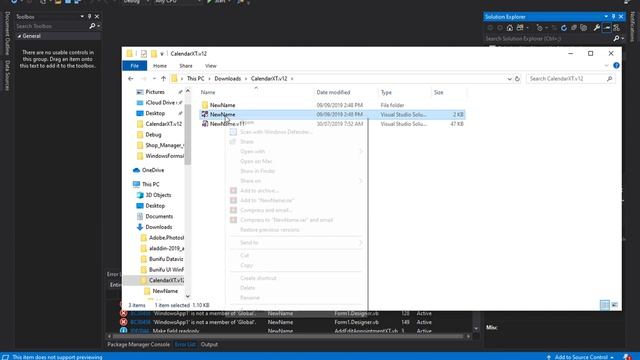This screenshot has width=640, height=360.
Task: Expand the File Explorer ribbon chevron
Action: 606,66
